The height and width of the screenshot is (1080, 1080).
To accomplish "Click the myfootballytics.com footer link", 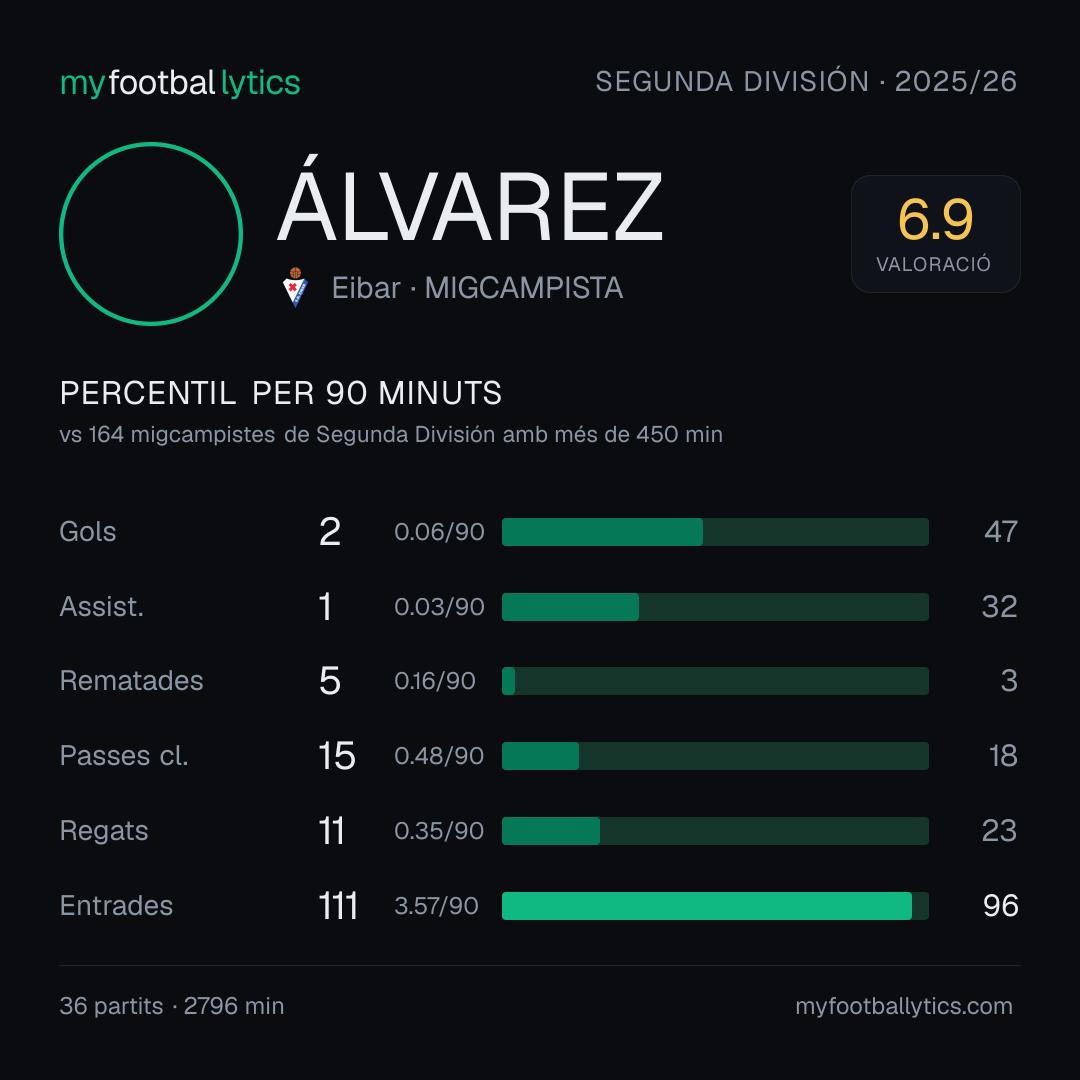I will [904, 1006].
